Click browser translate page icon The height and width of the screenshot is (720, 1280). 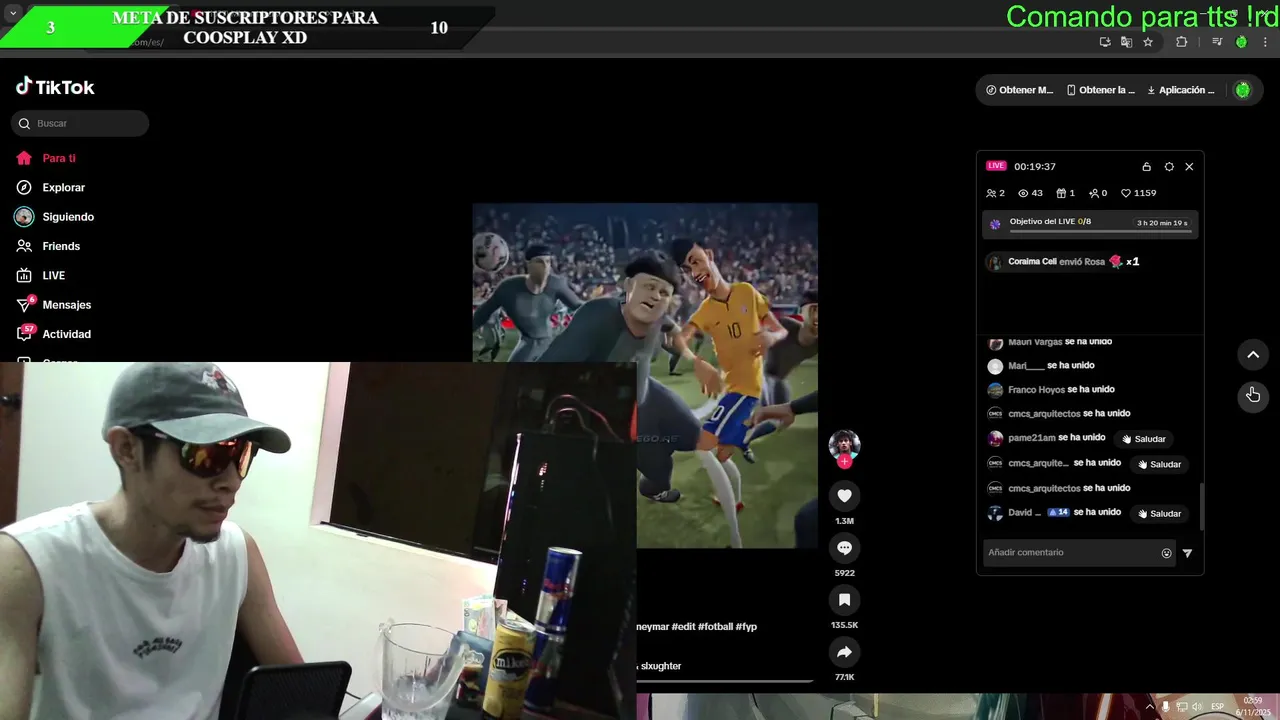(x=1126, y=42)
